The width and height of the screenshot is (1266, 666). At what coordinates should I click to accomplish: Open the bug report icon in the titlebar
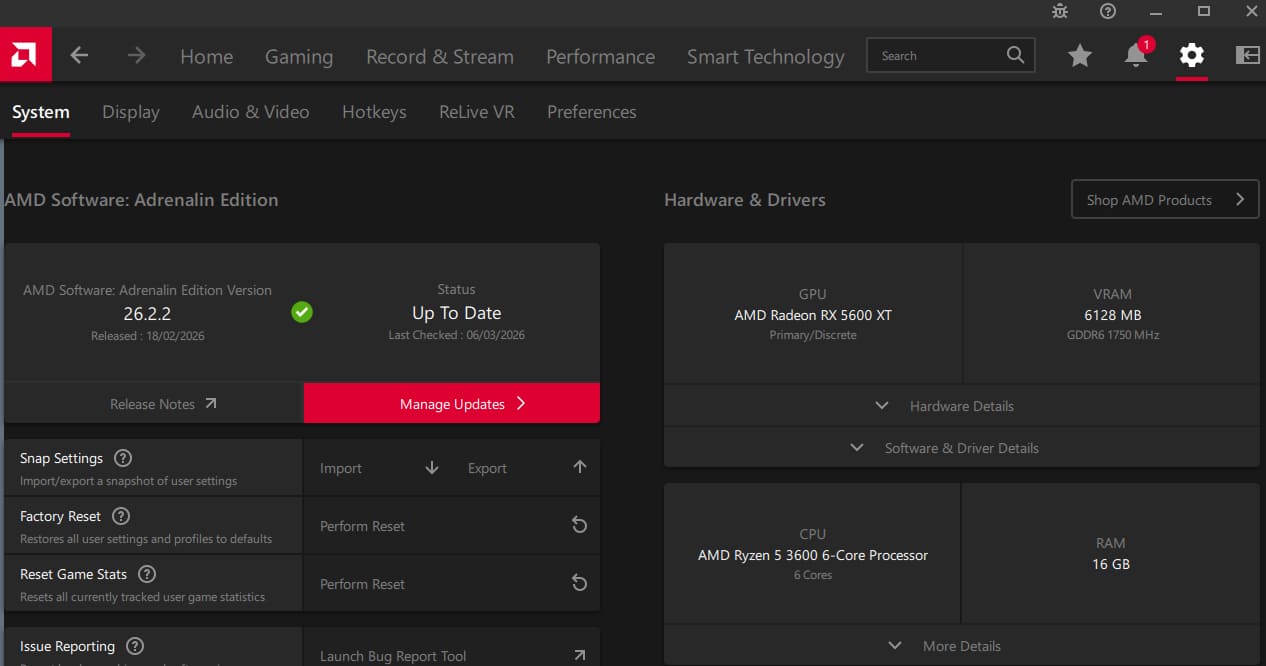click(x=1059, y=12)
